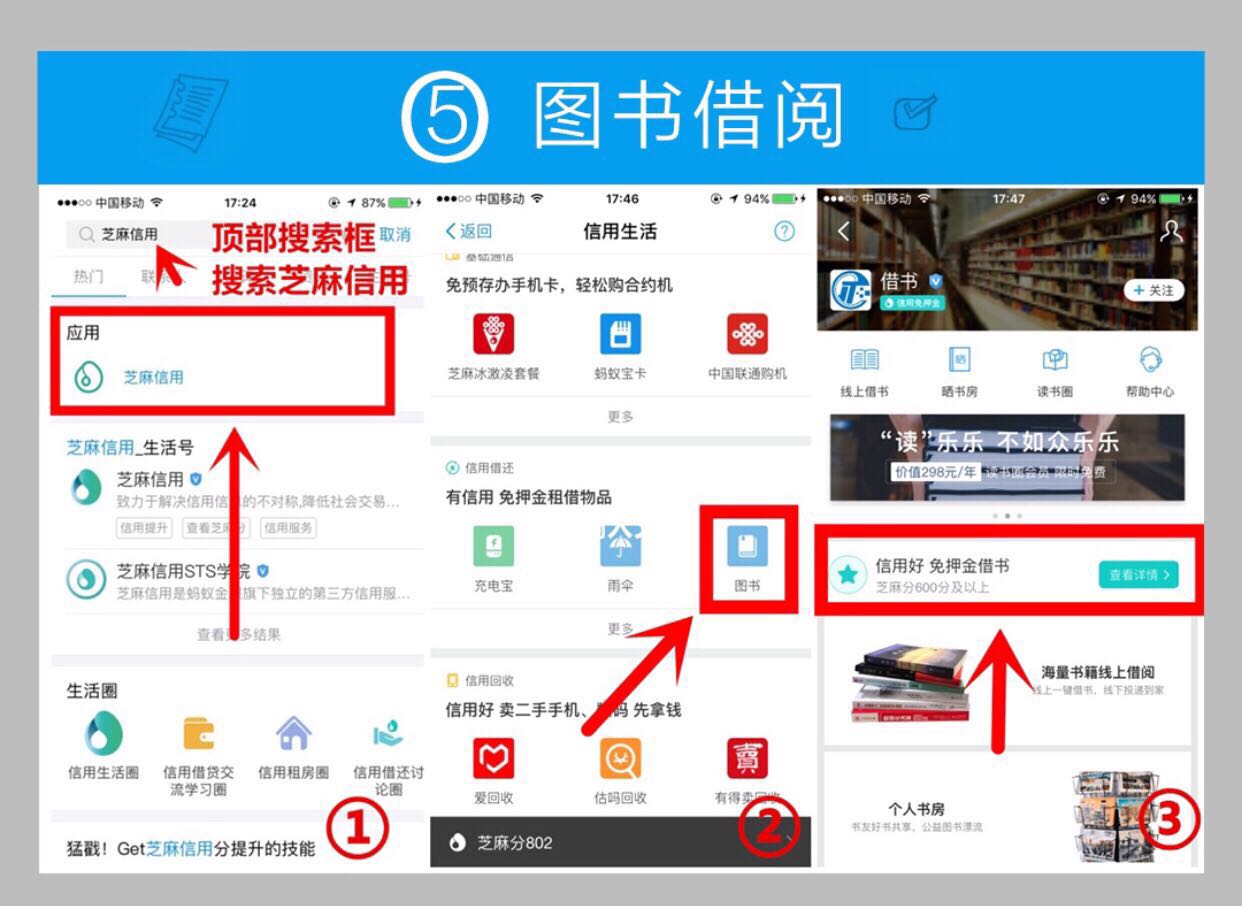The height and width of the screenshot is (906, 1242).
Task: Open the user profile icon
Action: coord(1170,231)
